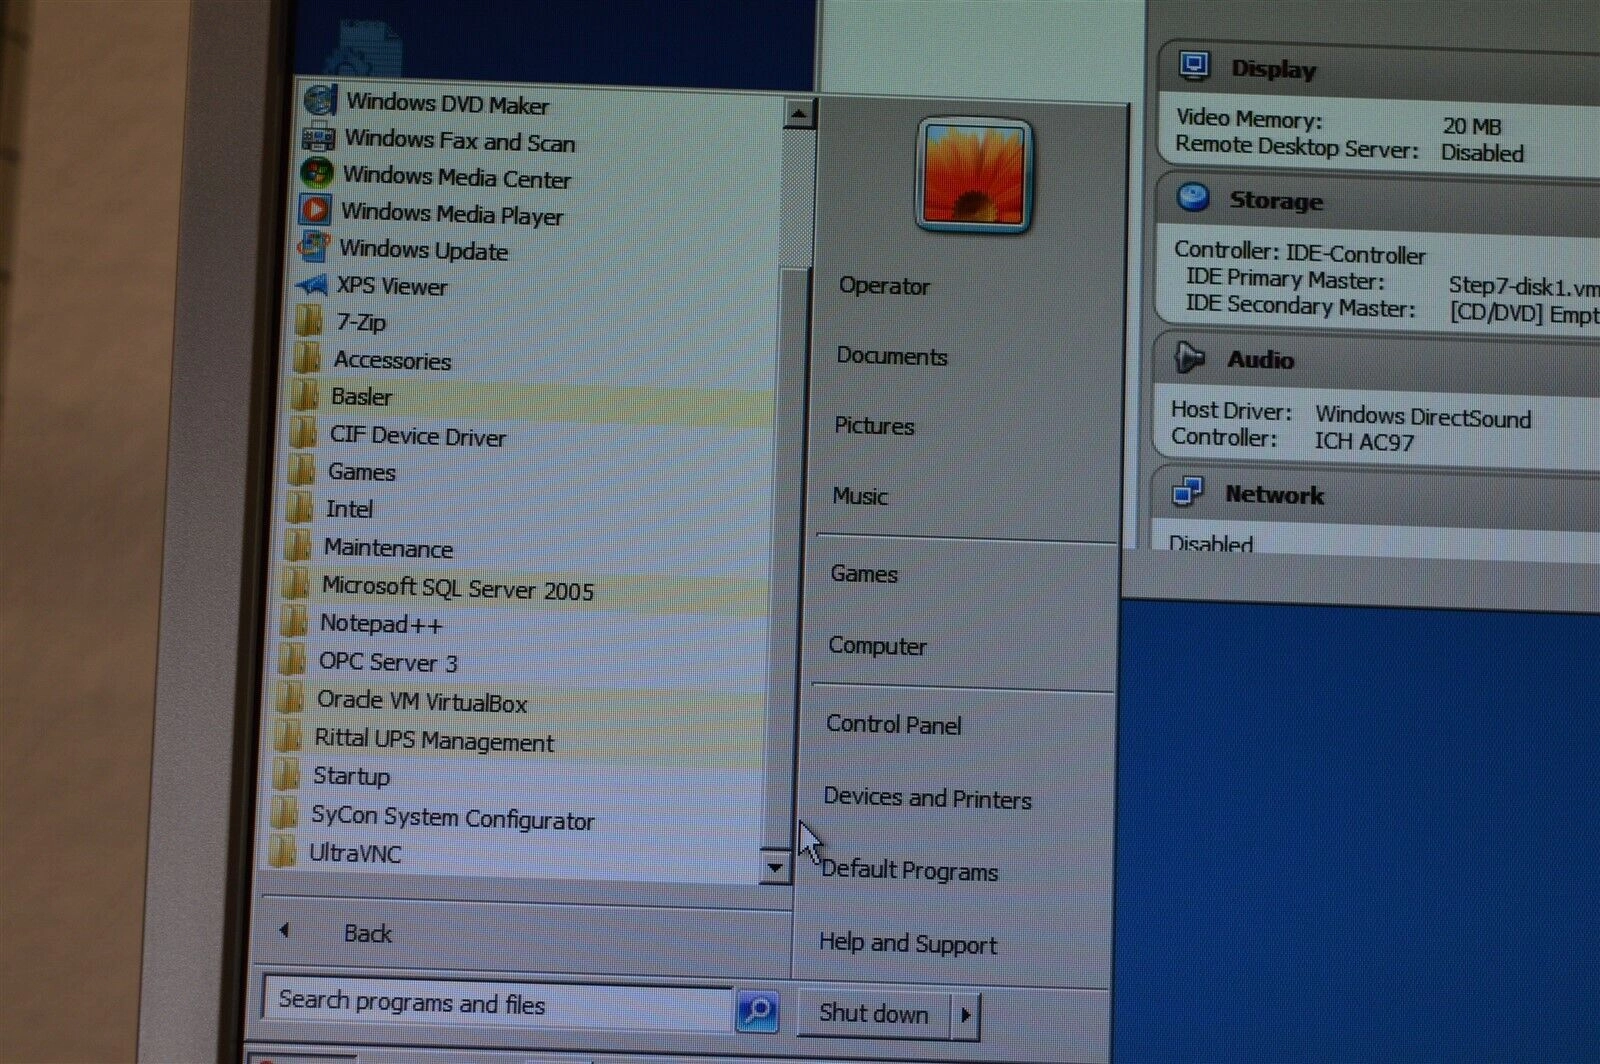The width and height of the screenshot is (1600, 1064).
Task: Click the "ICH AC97" controller value
Action: tap(1364, 441)
